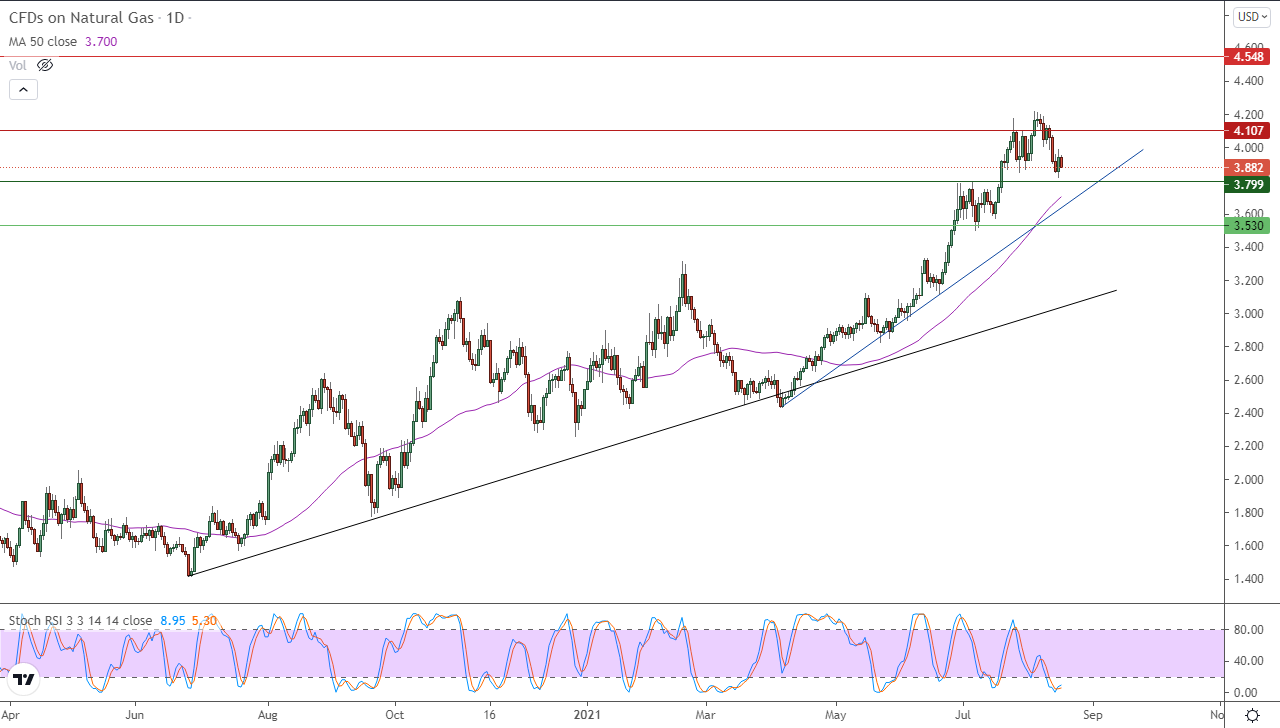Click the TradingView logo icon

[24, 680]
